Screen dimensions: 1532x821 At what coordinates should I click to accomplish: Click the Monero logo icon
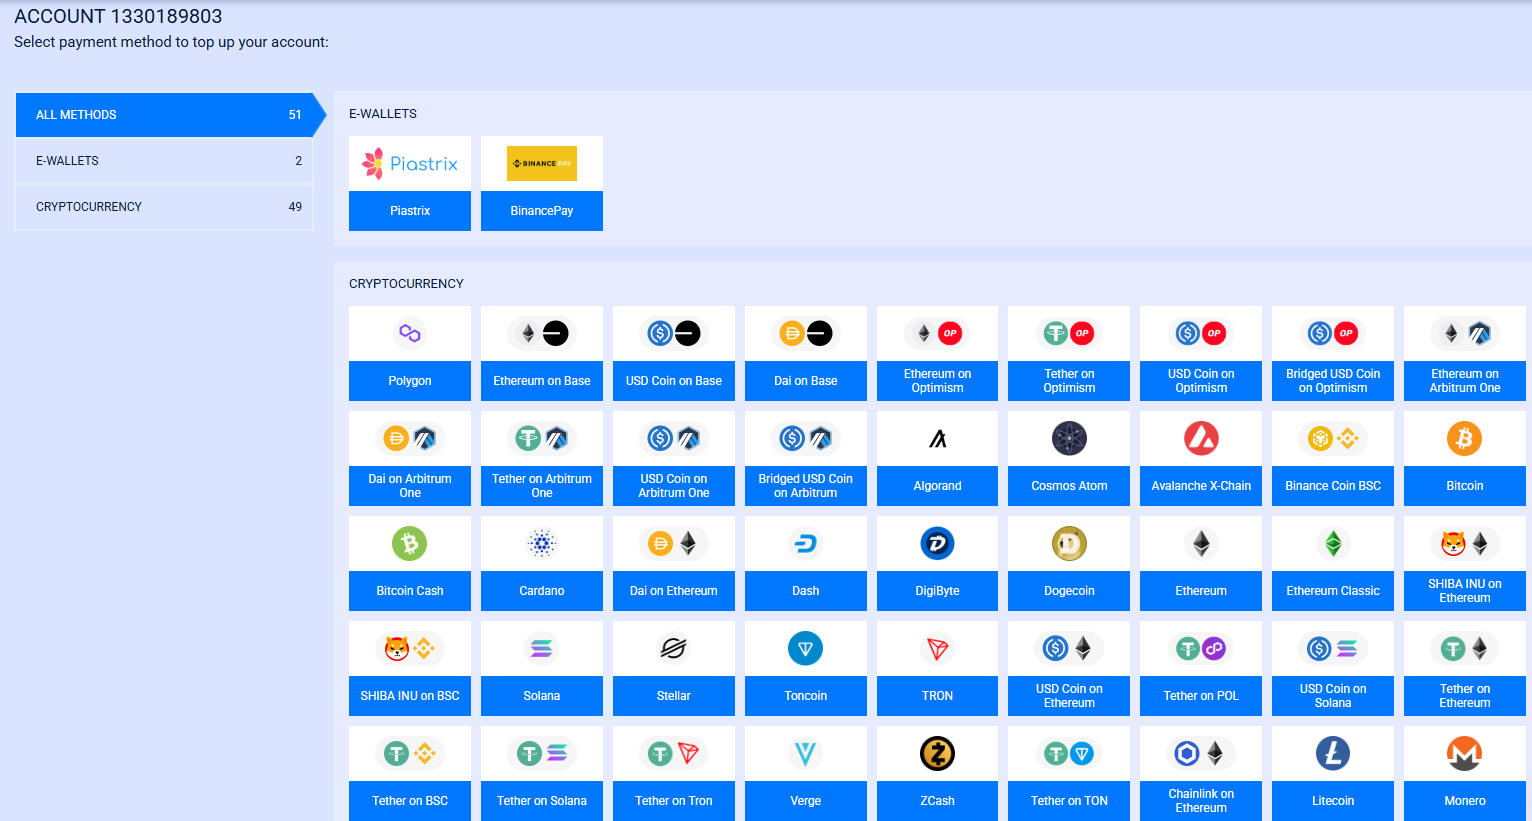(x=1465, y=753)
